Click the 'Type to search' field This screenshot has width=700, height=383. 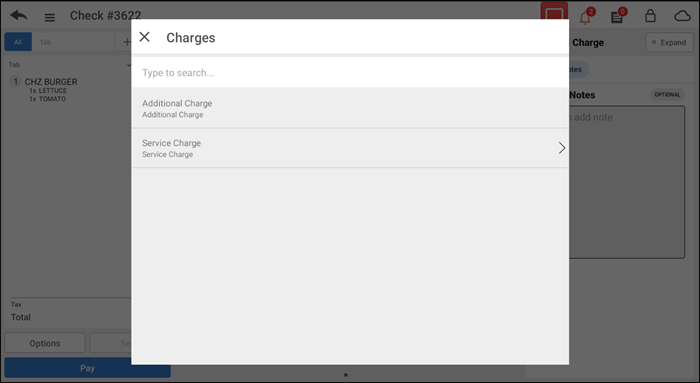click(350, 73)
